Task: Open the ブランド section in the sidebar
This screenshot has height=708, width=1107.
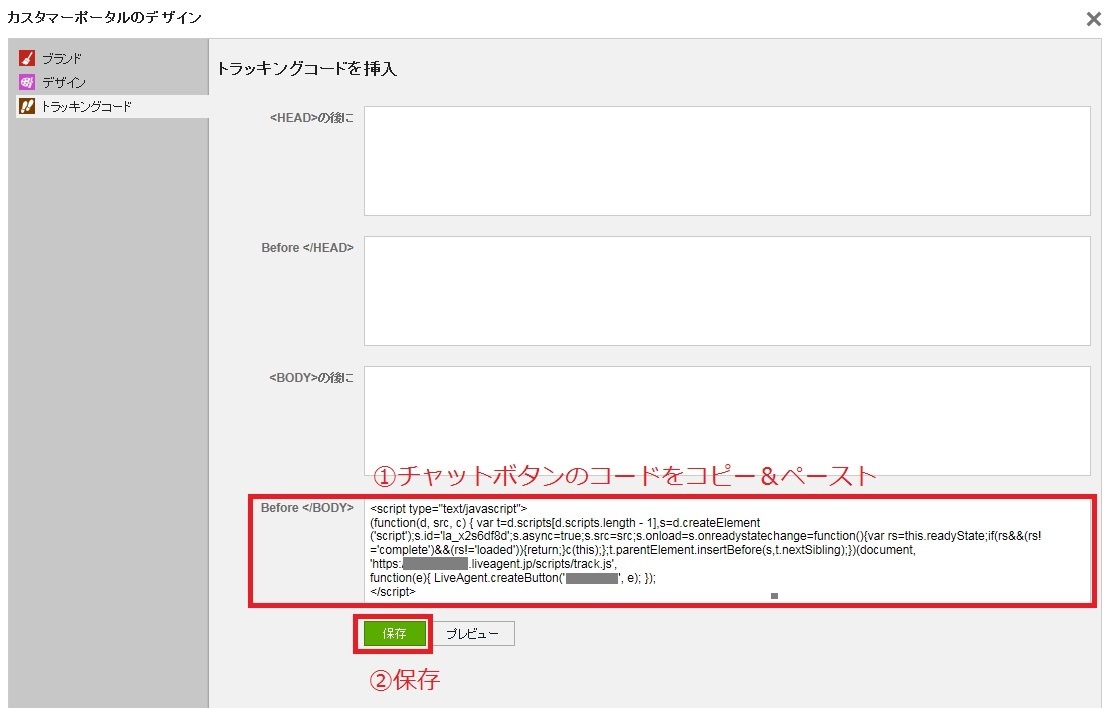Action: pyautogui.click(x=61, y=58)
